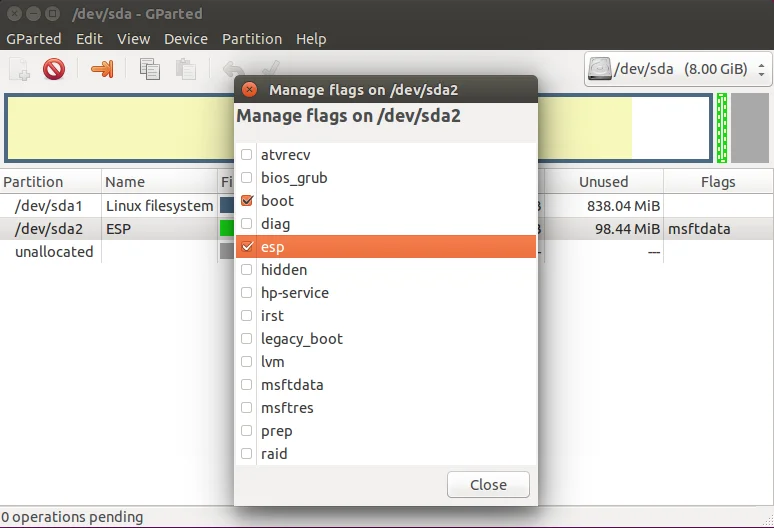Viewport: 774px width, 528px height.
Task: Click the Name column header
Action: (x=159, y=182)
